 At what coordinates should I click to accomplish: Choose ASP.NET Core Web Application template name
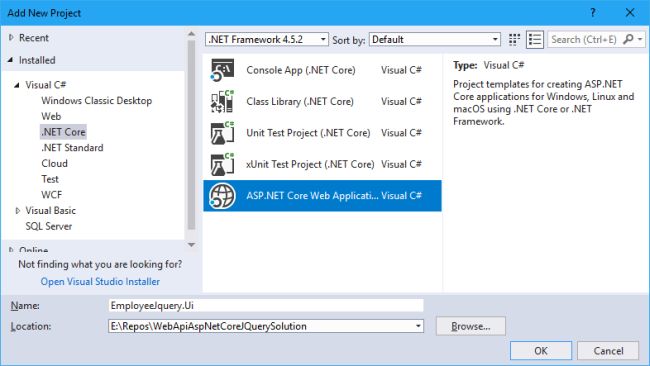pyautogui.click(x=312, y=196)
